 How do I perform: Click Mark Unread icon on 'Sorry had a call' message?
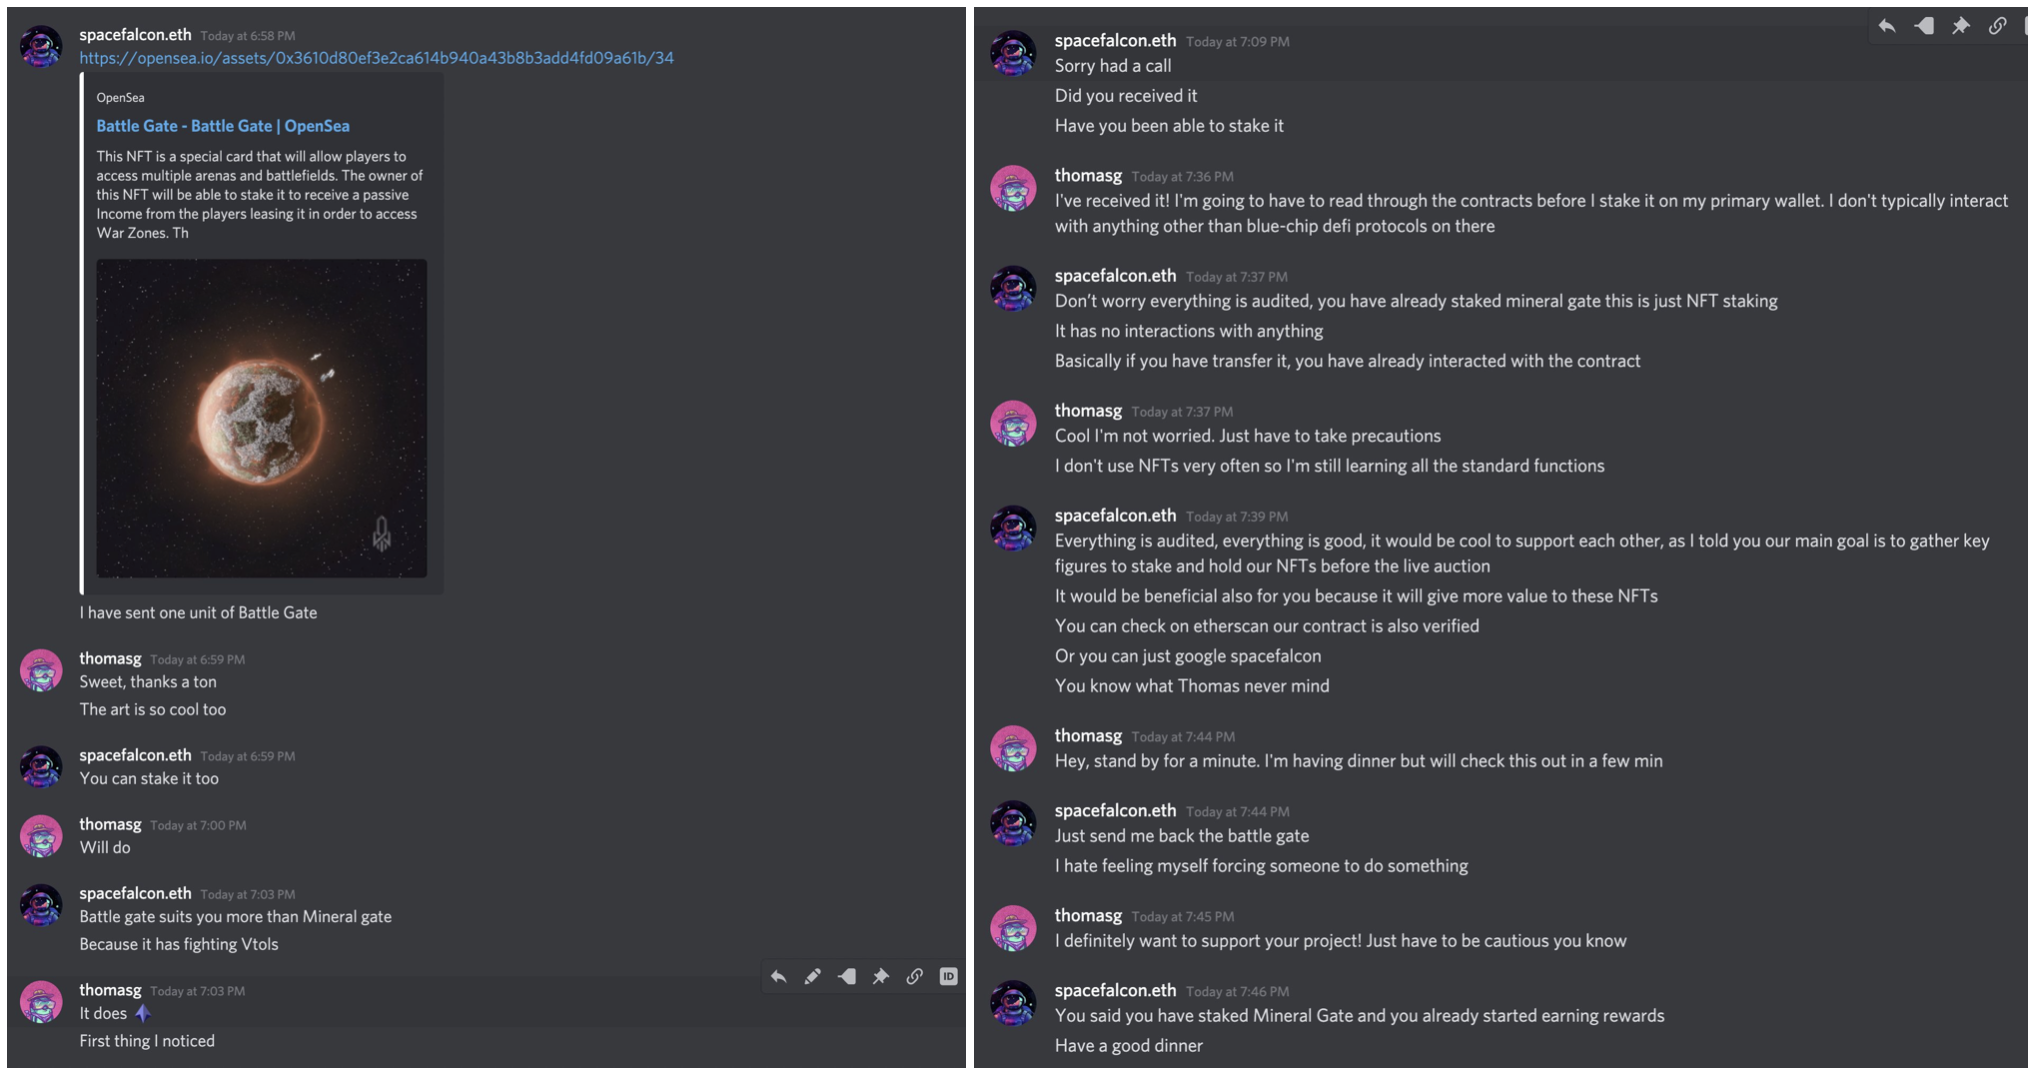pyautogui.click(x=1924, y=26)
